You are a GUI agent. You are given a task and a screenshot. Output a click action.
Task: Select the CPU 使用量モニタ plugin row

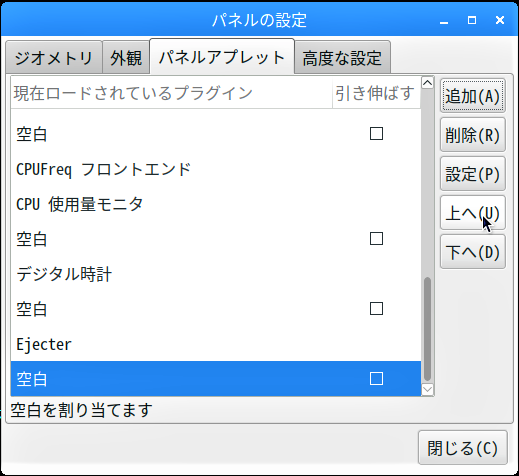click(216, 204)
